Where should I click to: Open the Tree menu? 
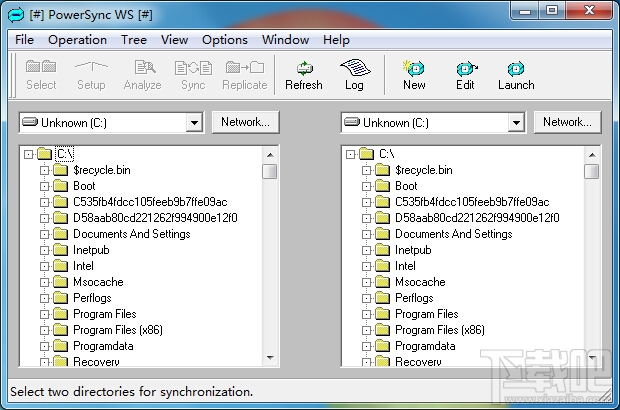[134, 40]
